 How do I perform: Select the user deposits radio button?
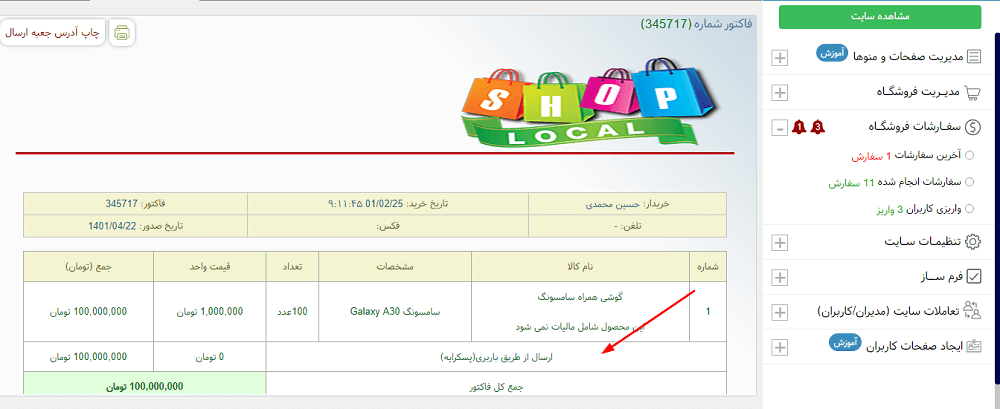(x=969, y=209)
